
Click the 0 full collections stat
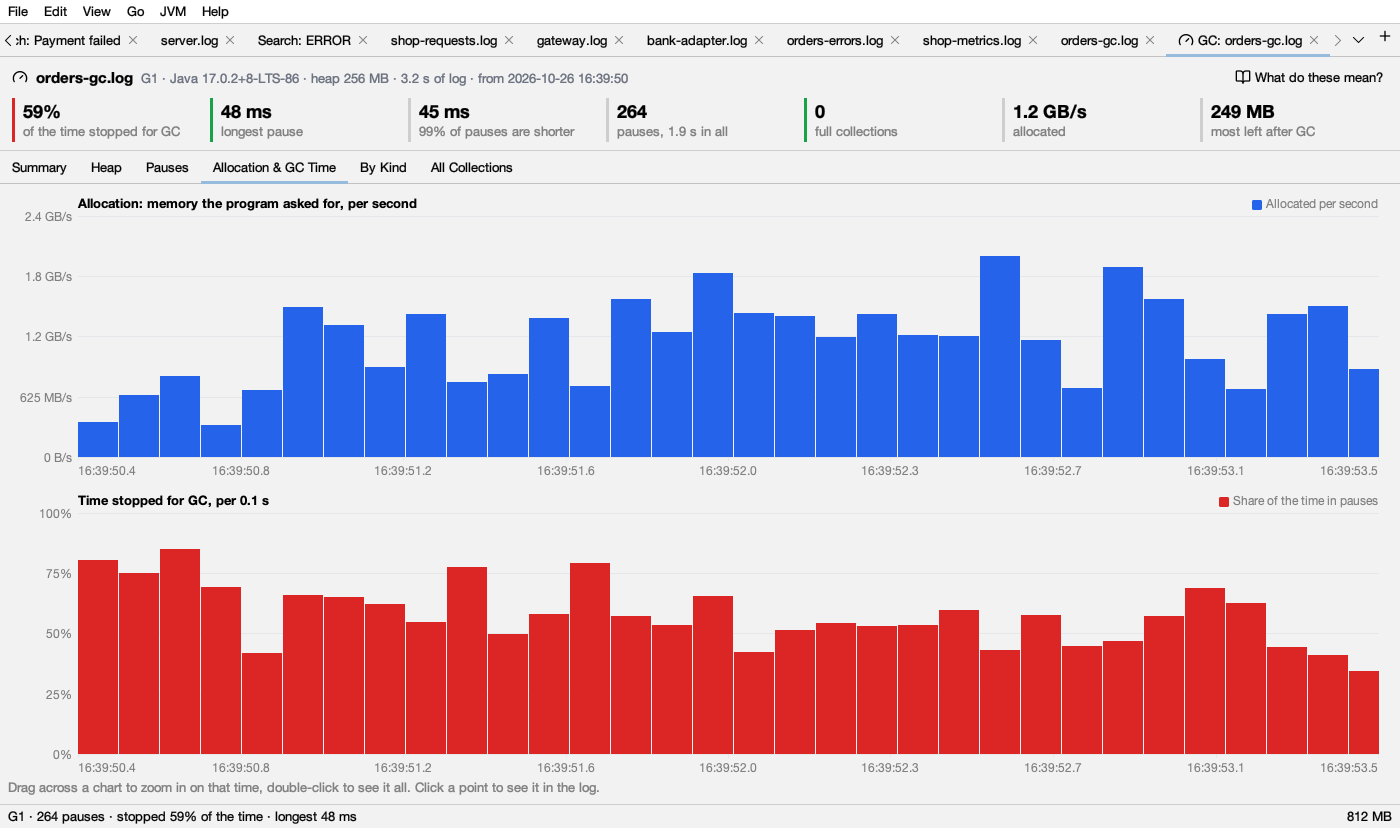click(x=894, y=120)
